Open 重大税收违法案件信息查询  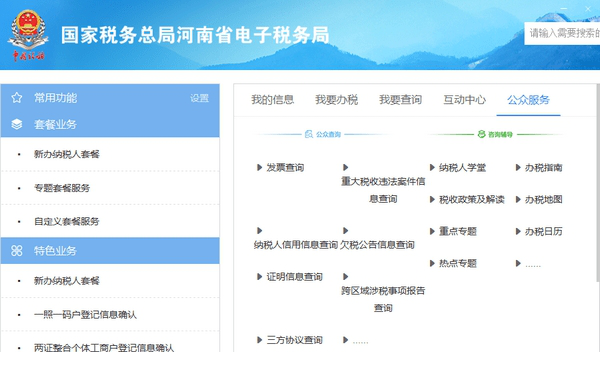(x=383, y=190)
